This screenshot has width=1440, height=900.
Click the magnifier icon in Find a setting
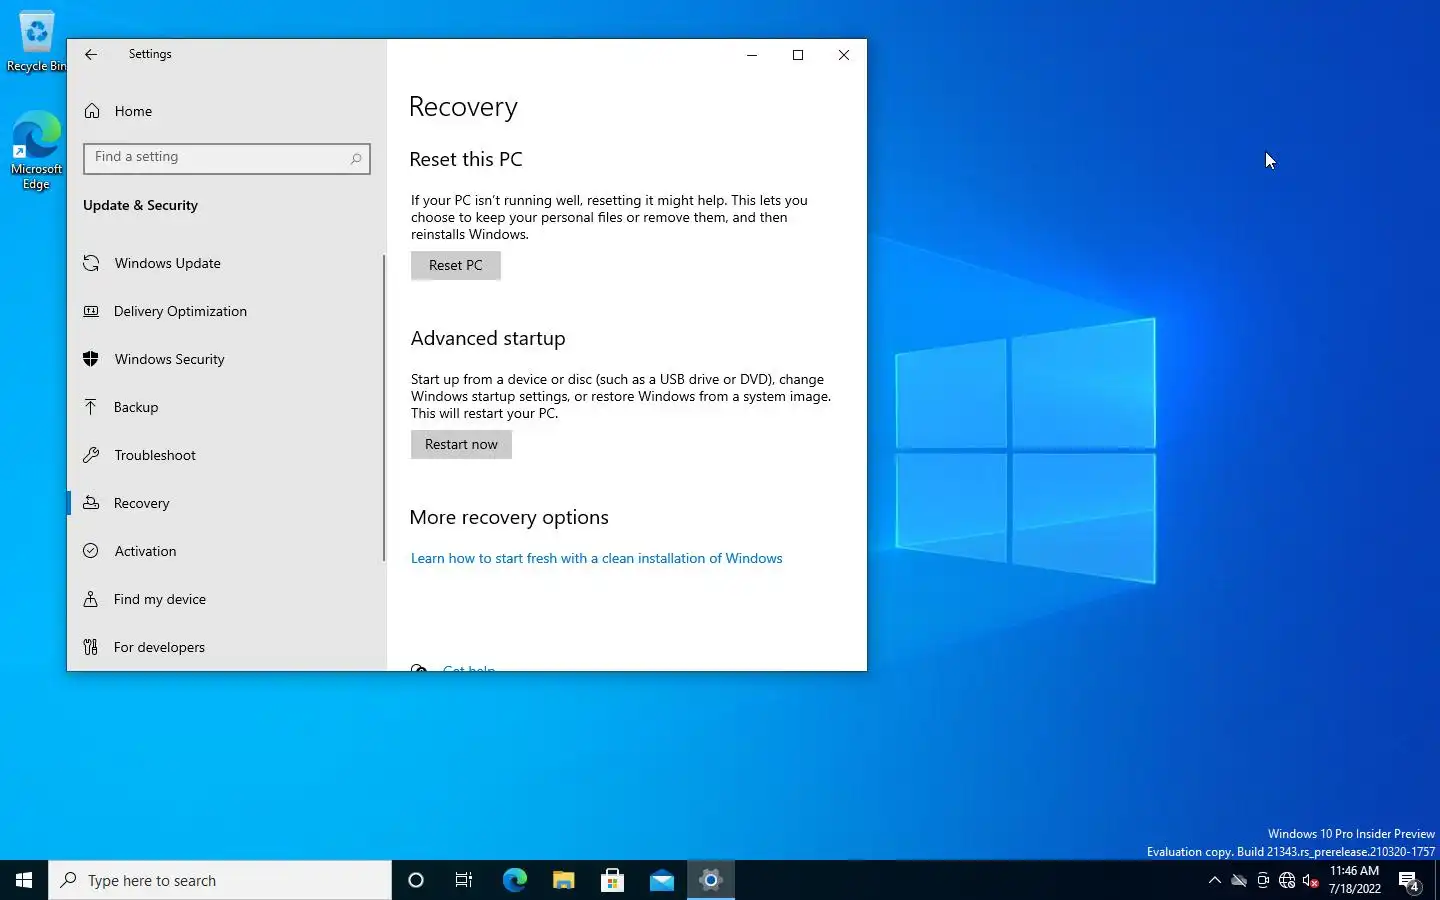(x=356, y=158)
